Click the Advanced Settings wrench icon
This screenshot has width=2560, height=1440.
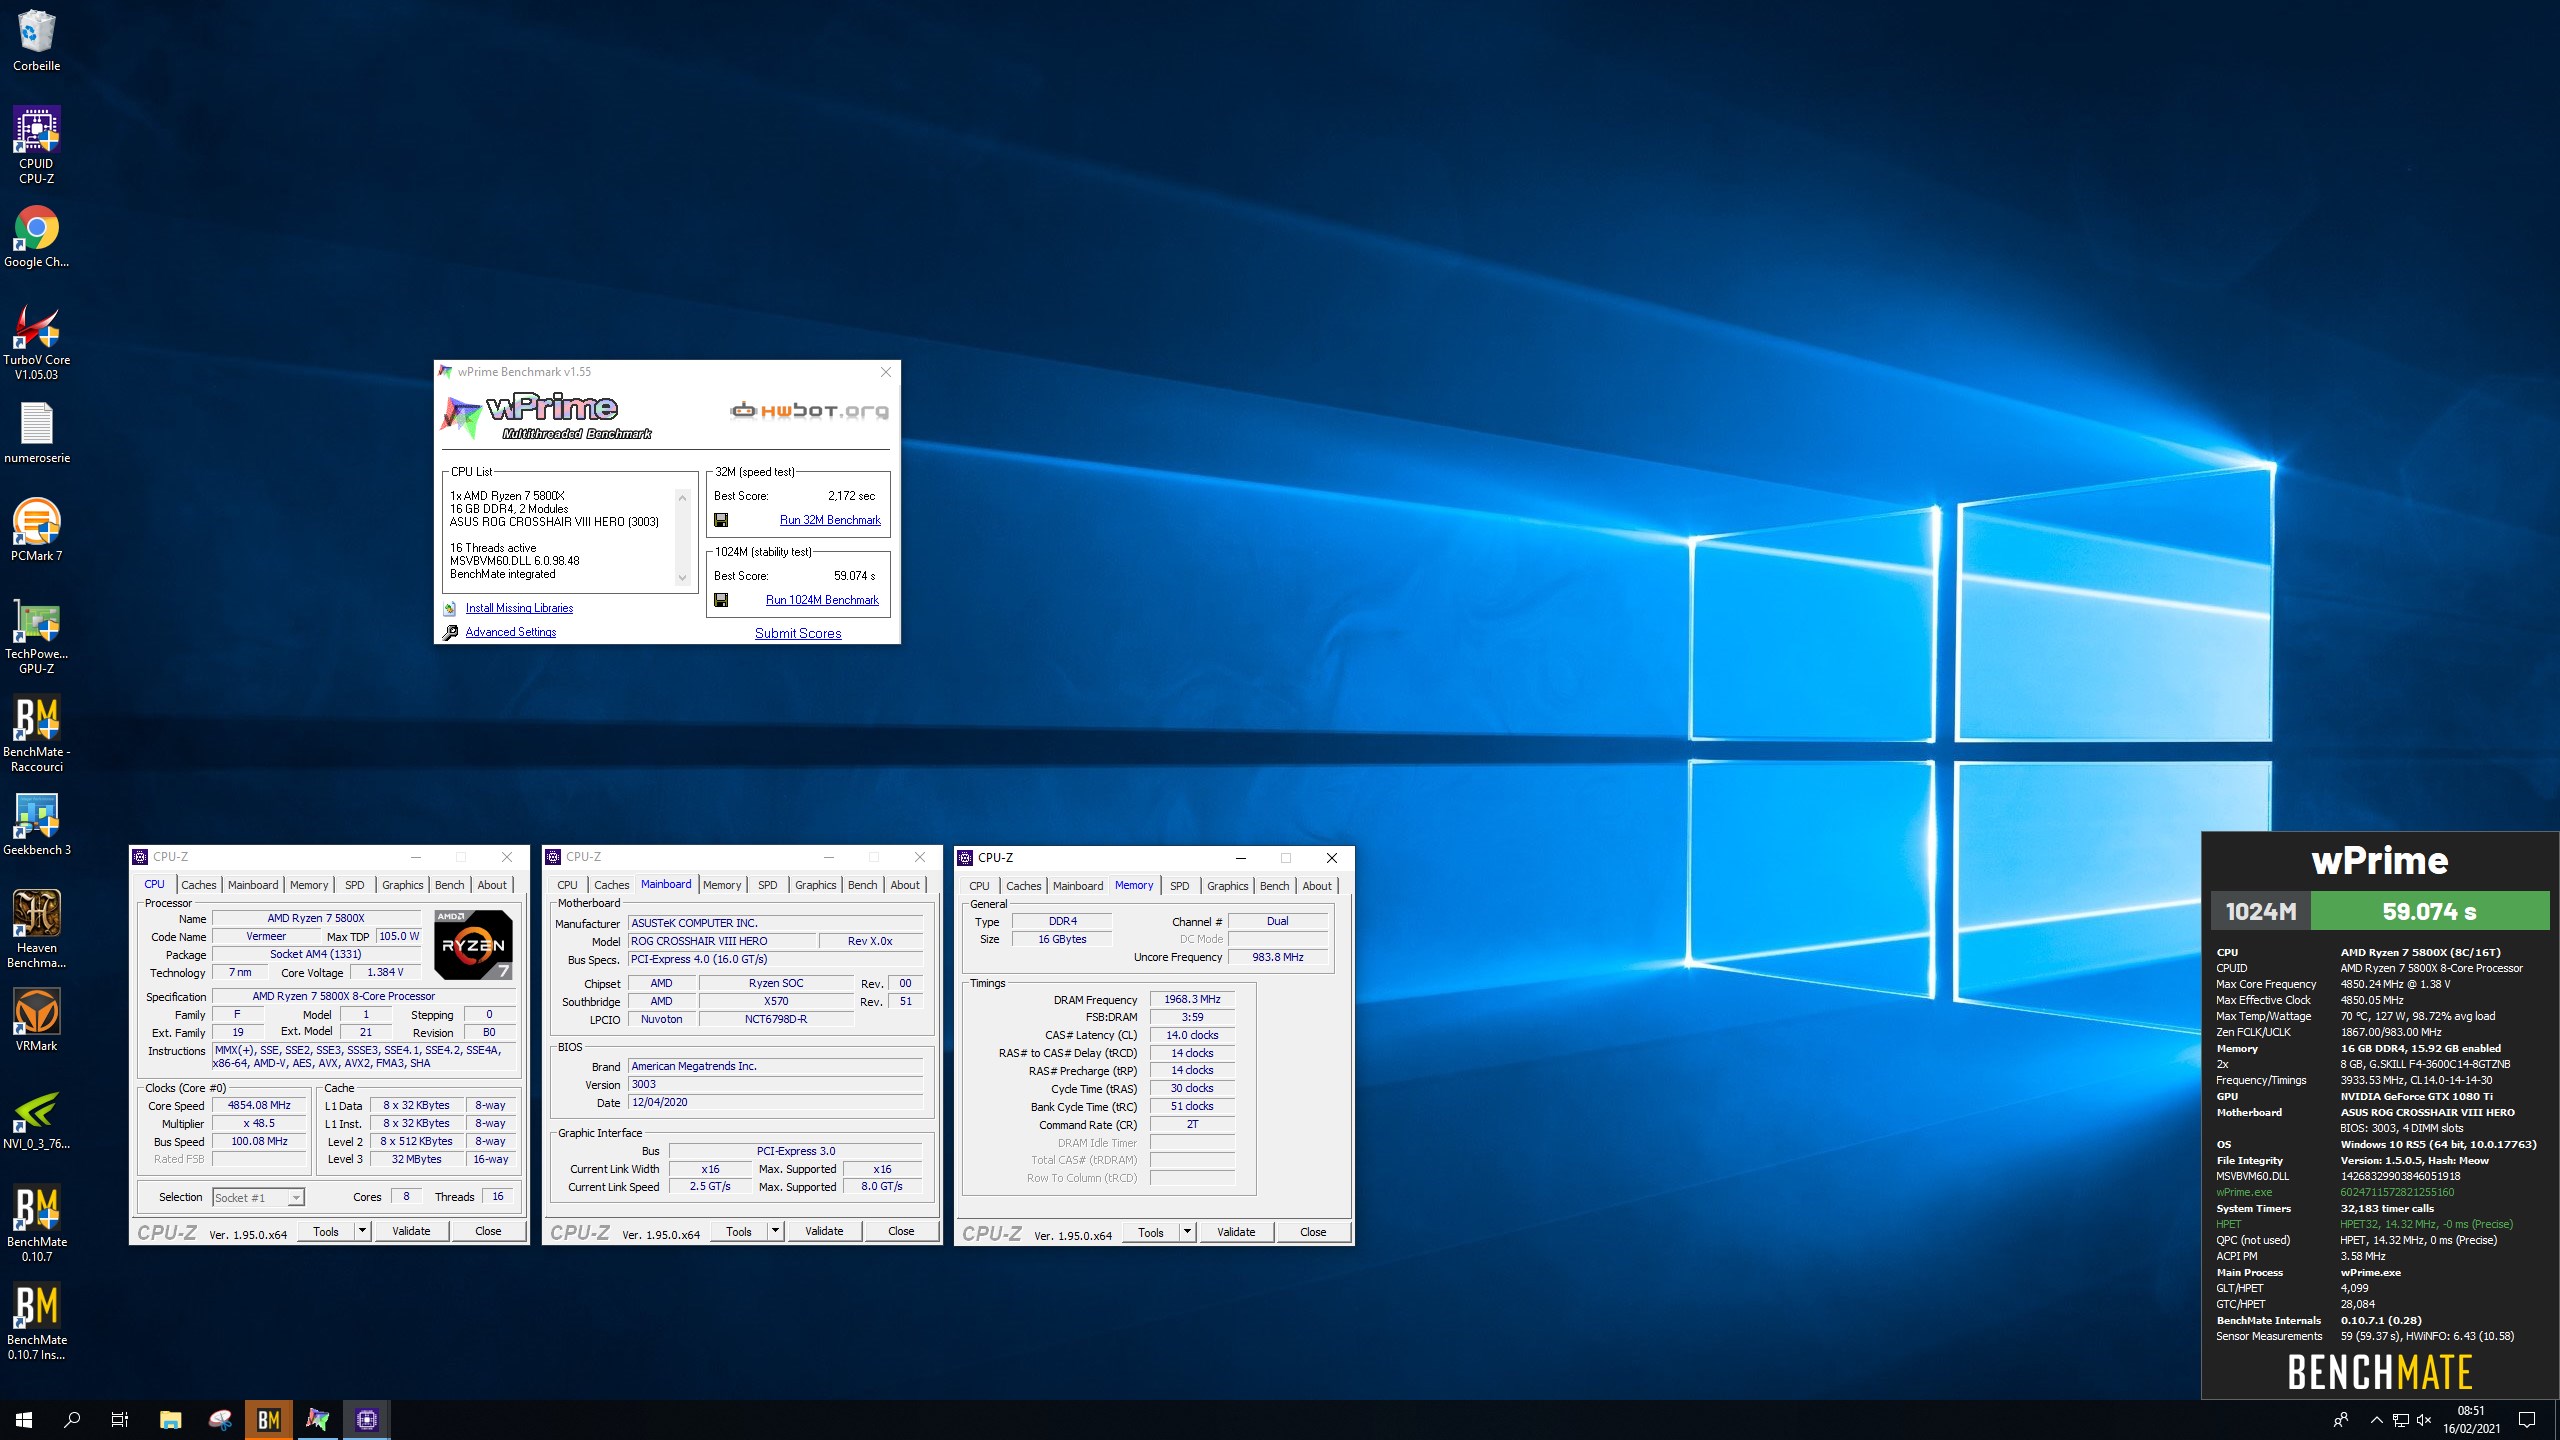tap(450, 632)
